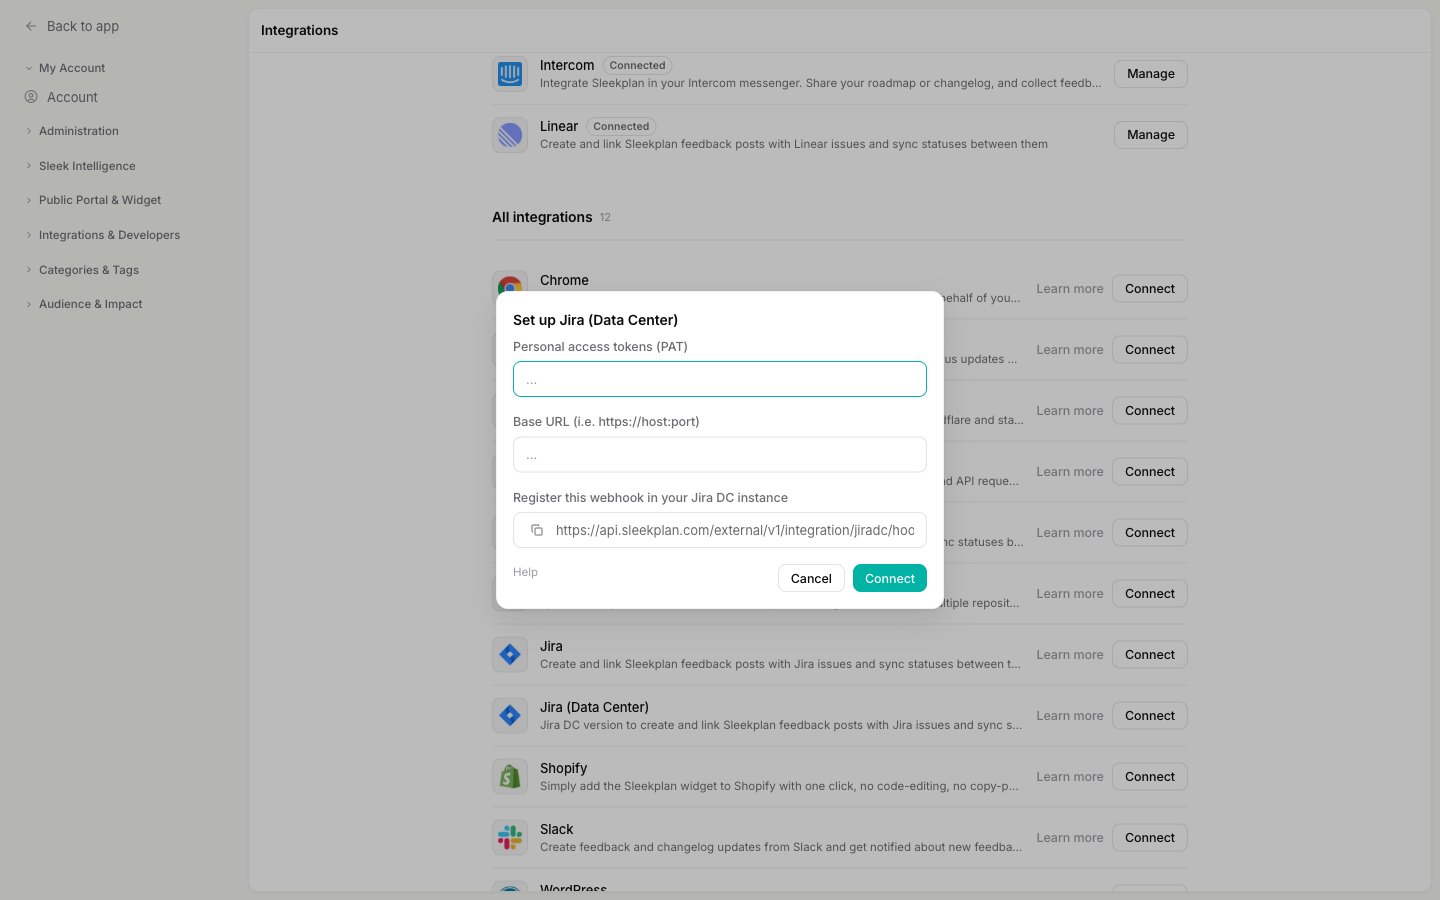Connect the Shopify integration
The image size is (1440, 900).
(1150, 777)
